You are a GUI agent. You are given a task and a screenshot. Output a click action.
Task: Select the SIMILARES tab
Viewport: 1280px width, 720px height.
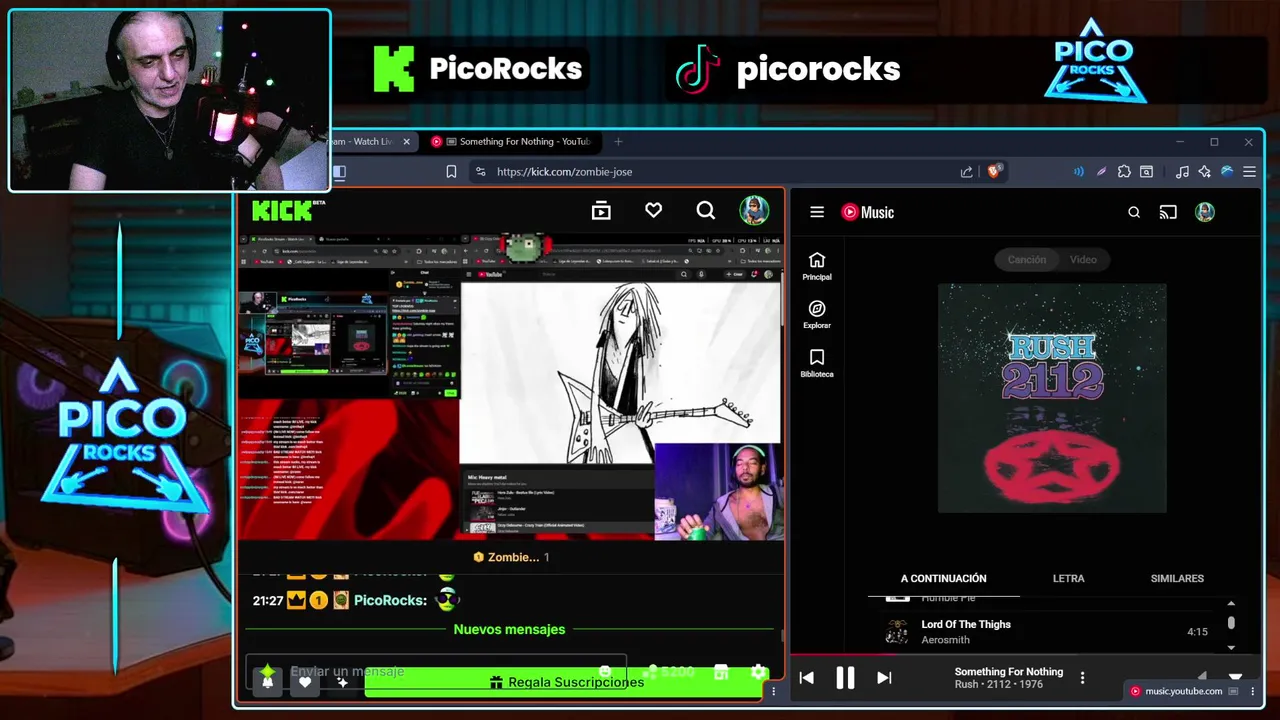pos(1177,579)
